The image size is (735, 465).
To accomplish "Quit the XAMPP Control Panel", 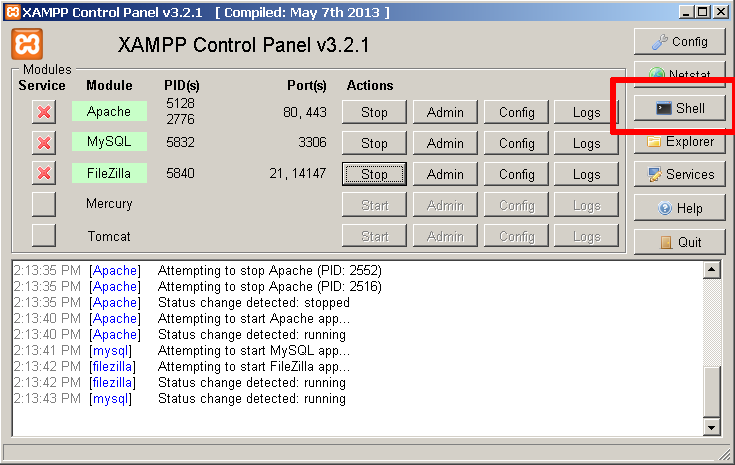I will [679, 242].
